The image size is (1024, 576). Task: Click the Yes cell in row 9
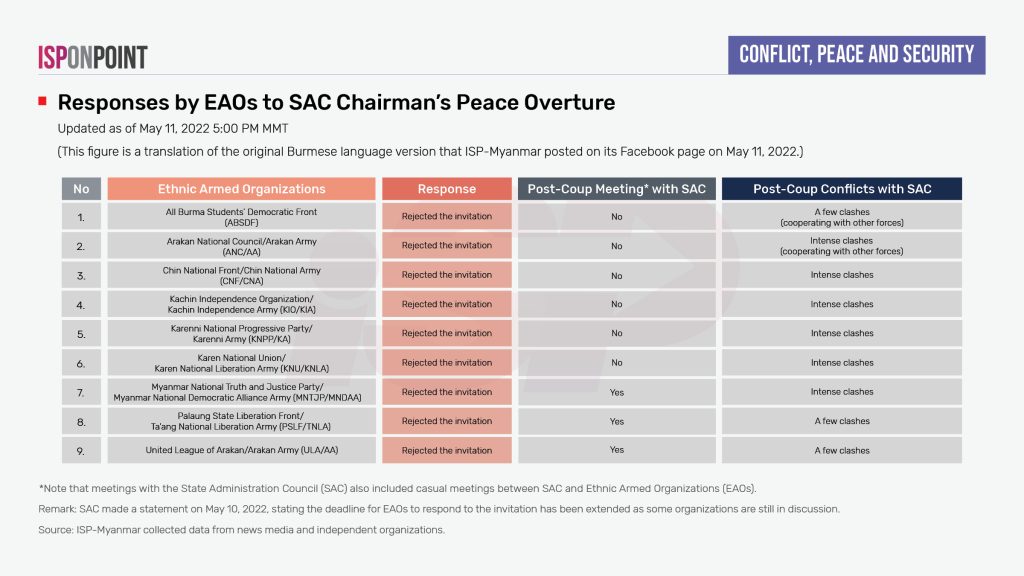[616, 450]
